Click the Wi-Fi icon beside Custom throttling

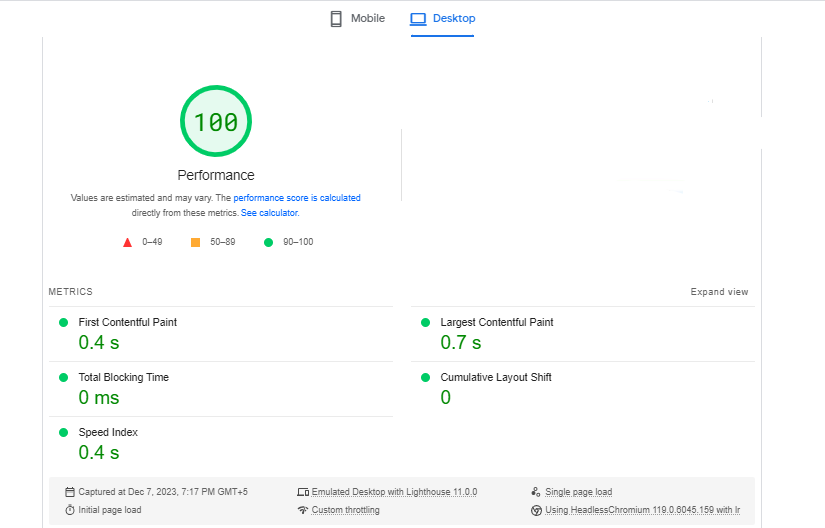pos(303,510)
